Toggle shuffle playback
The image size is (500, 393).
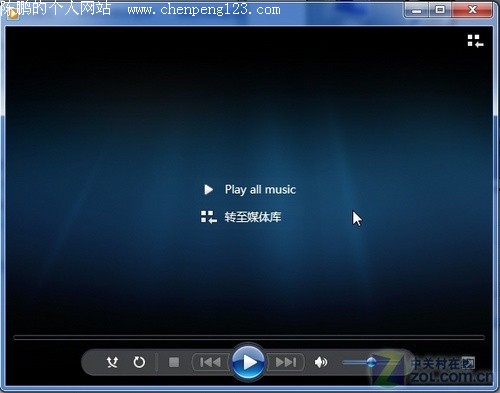click(x=112, y=362)
